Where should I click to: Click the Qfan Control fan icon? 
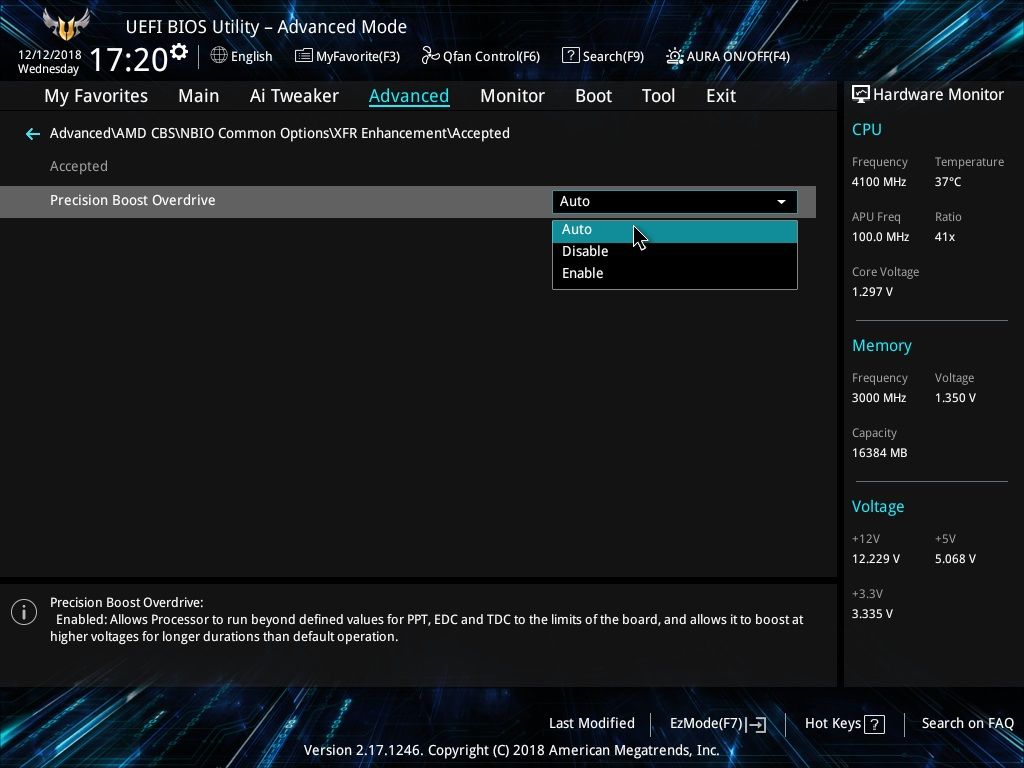coord(430,56)
